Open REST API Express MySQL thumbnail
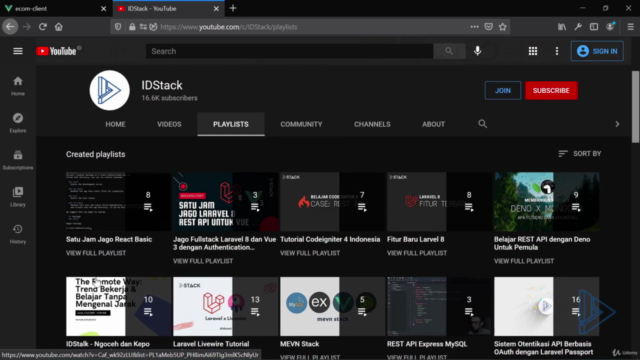 439,307
